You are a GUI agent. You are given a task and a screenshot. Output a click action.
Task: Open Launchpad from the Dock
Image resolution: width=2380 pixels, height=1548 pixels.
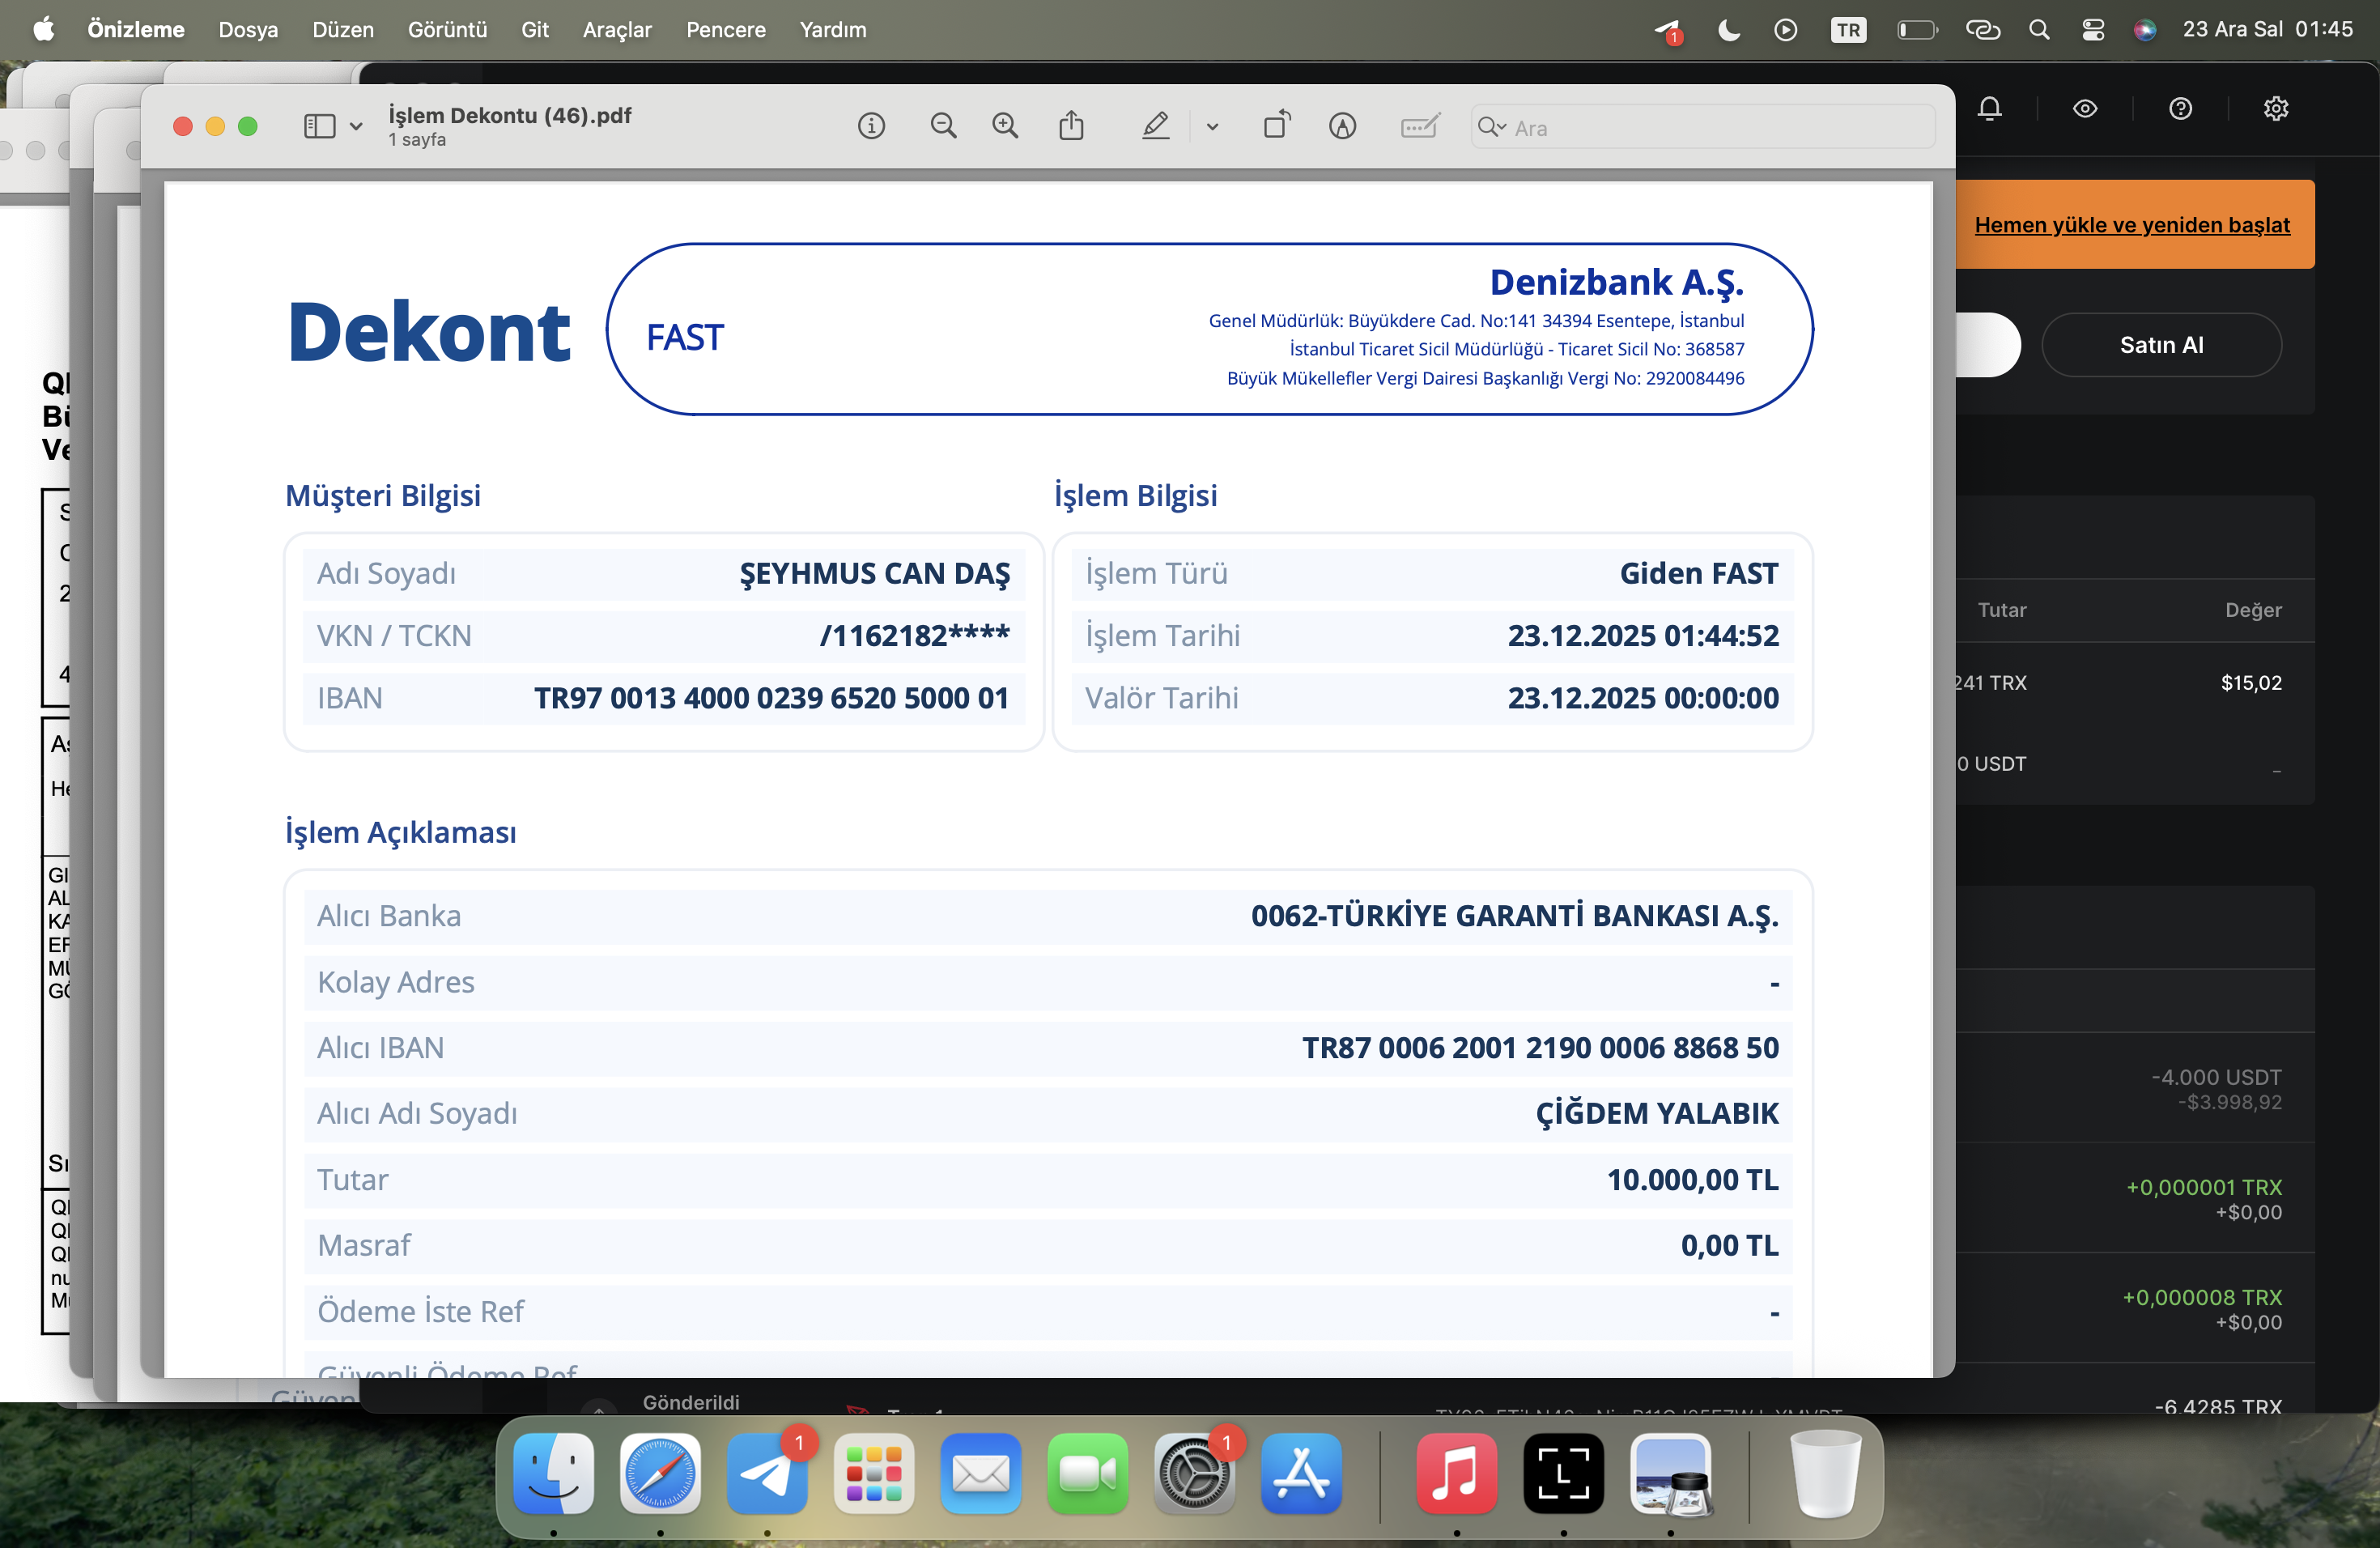pos(874,1473)
